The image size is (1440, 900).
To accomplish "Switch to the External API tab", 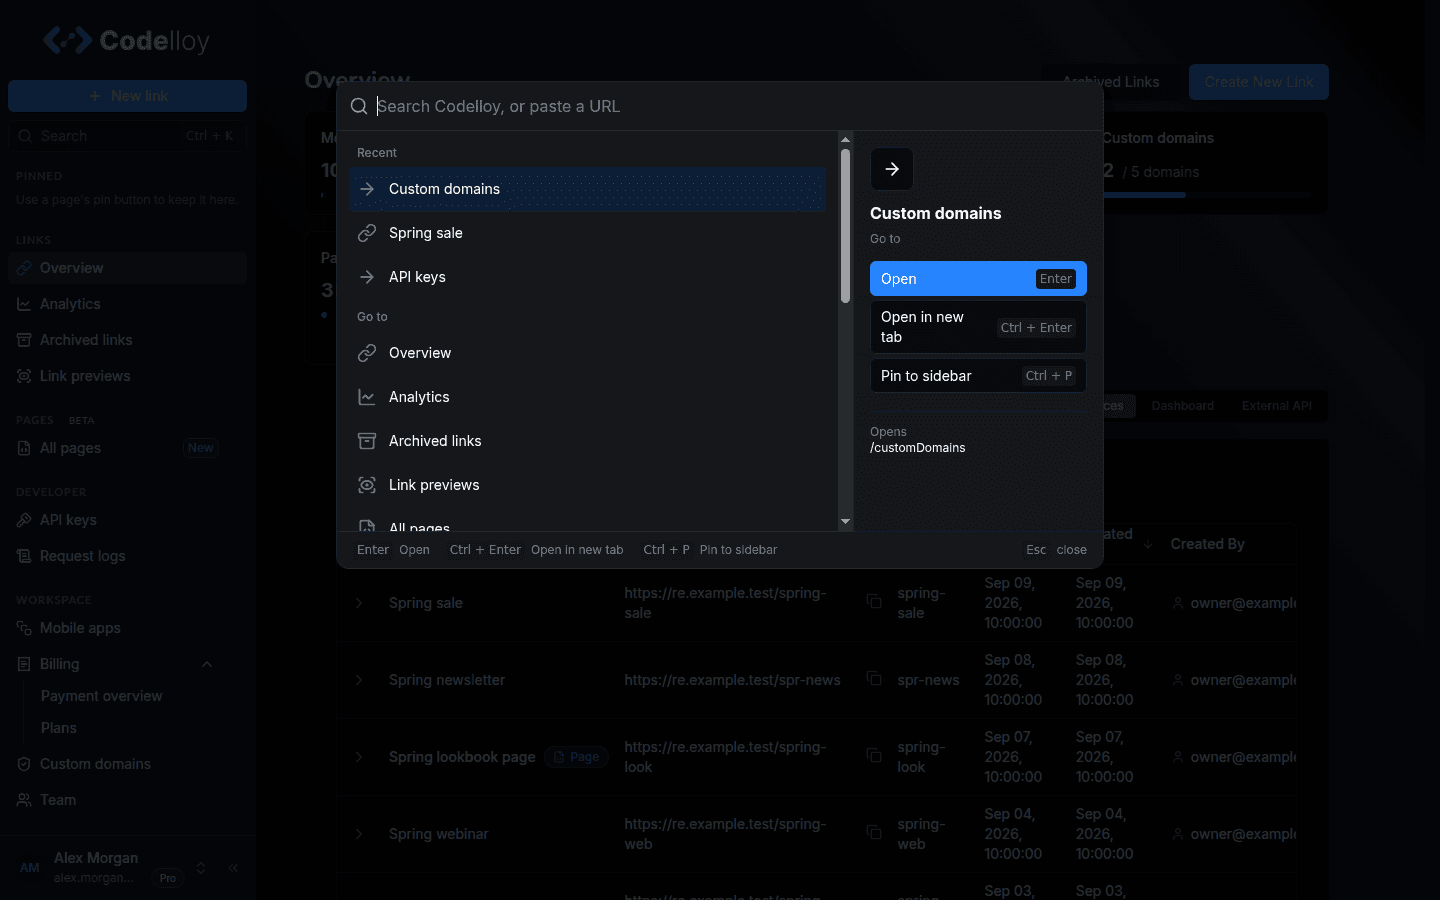I will [x=1276, y=406].
